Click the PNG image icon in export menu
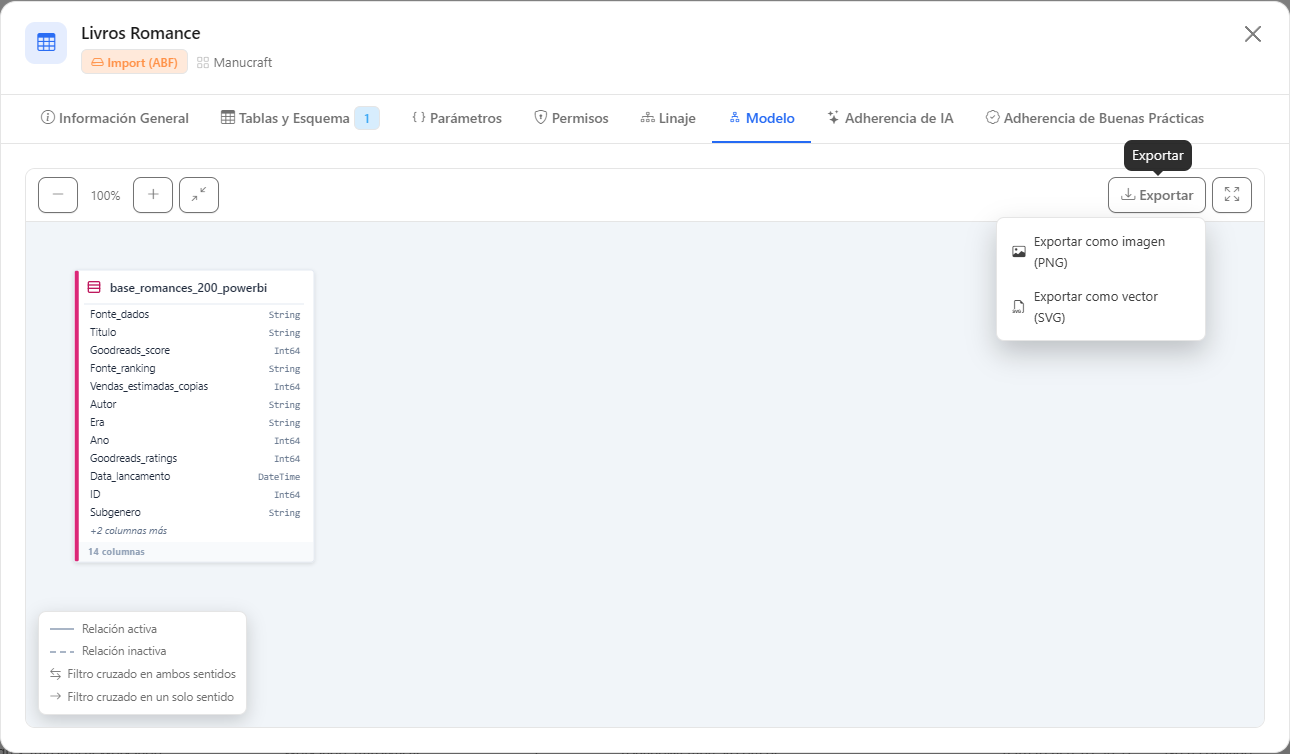1290x754 pixels. tap(1019, 252)
